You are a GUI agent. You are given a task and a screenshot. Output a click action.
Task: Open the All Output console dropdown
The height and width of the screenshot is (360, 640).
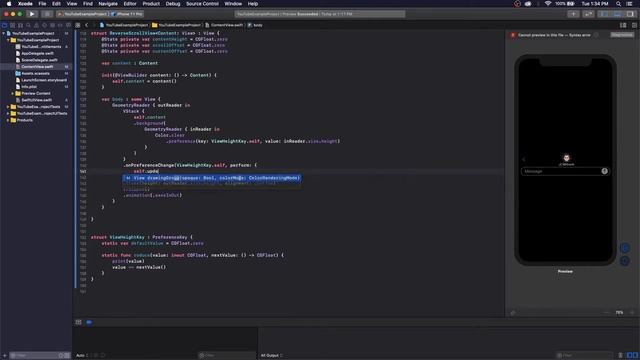tap(272, 356)
